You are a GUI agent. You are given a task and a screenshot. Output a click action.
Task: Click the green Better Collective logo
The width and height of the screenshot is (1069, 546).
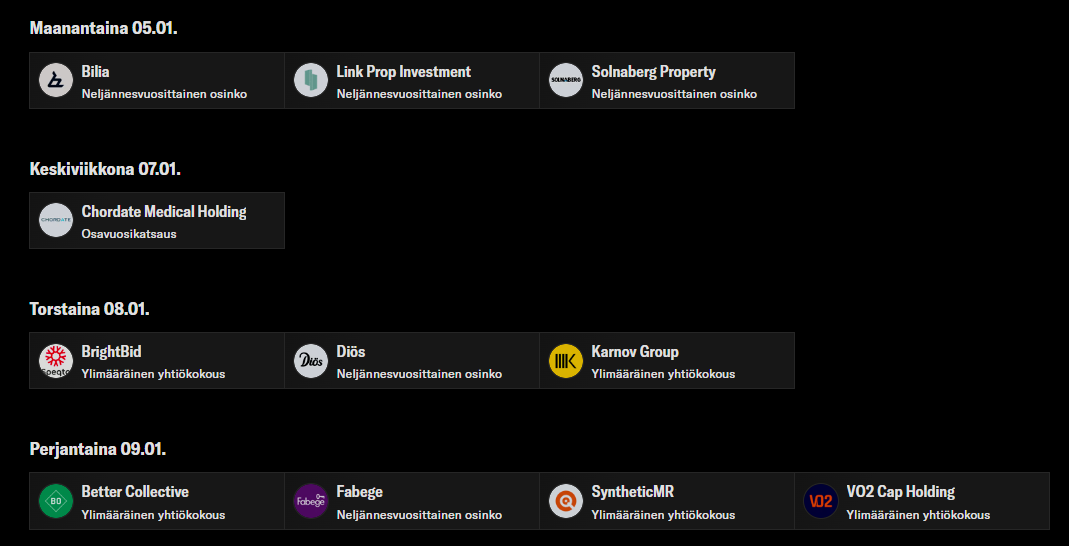(56, 501)
